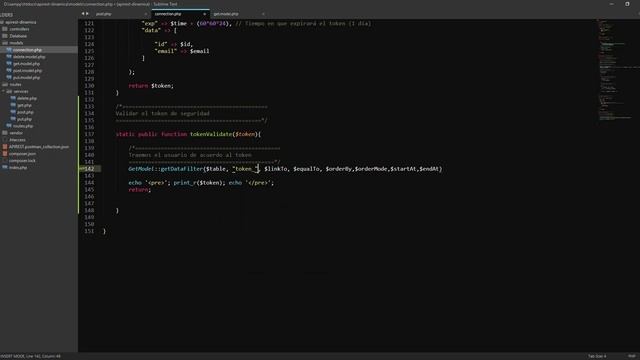Open the Tab Size setting in status bar
Screen dimensions: 640x360
(x=597, y=356)
